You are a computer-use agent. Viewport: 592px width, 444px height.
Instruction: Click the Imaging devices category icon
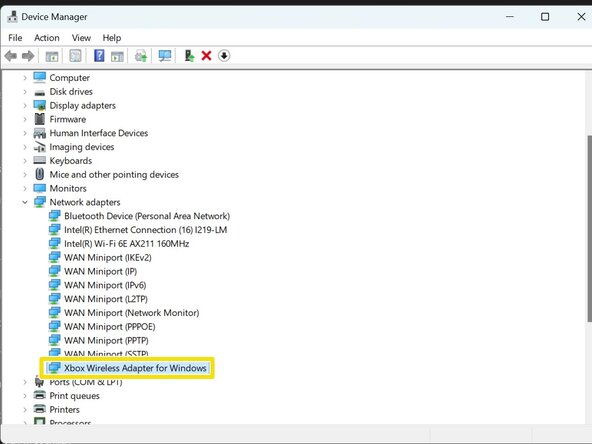[40, 147]
